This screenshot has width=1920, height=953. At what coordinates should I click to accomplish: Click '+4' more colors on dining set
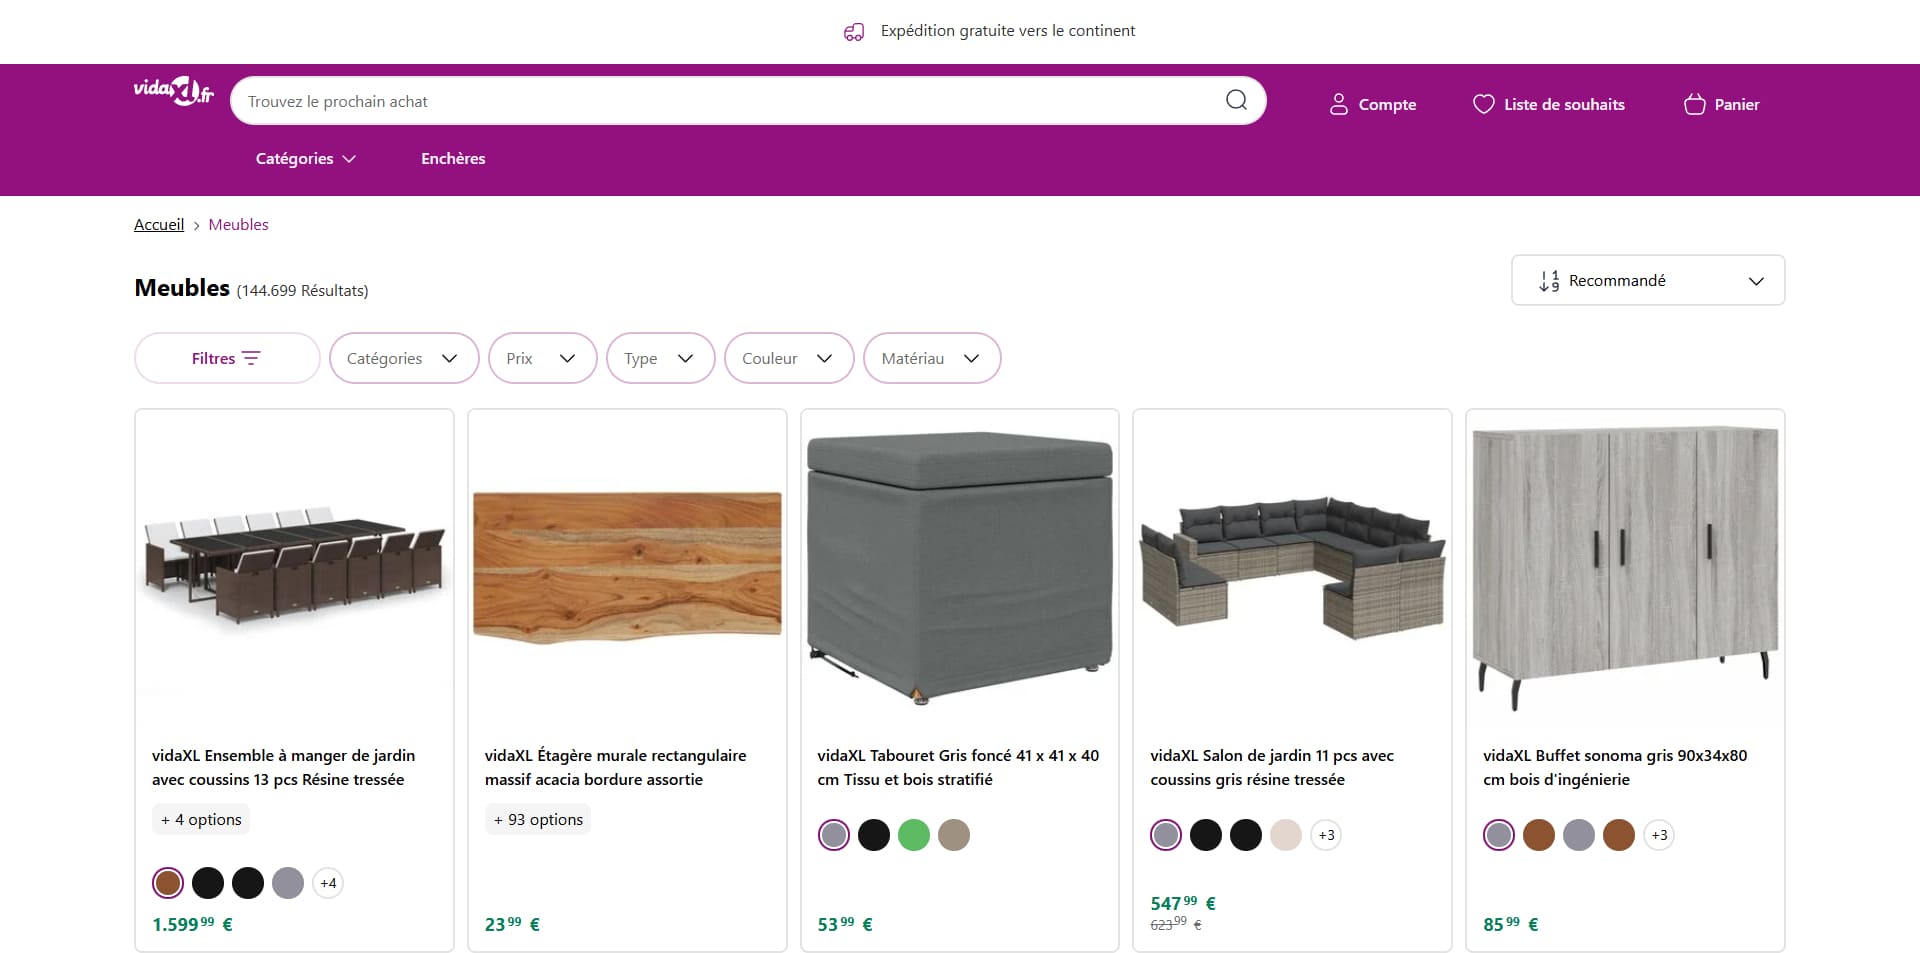[x=328, y=883]
